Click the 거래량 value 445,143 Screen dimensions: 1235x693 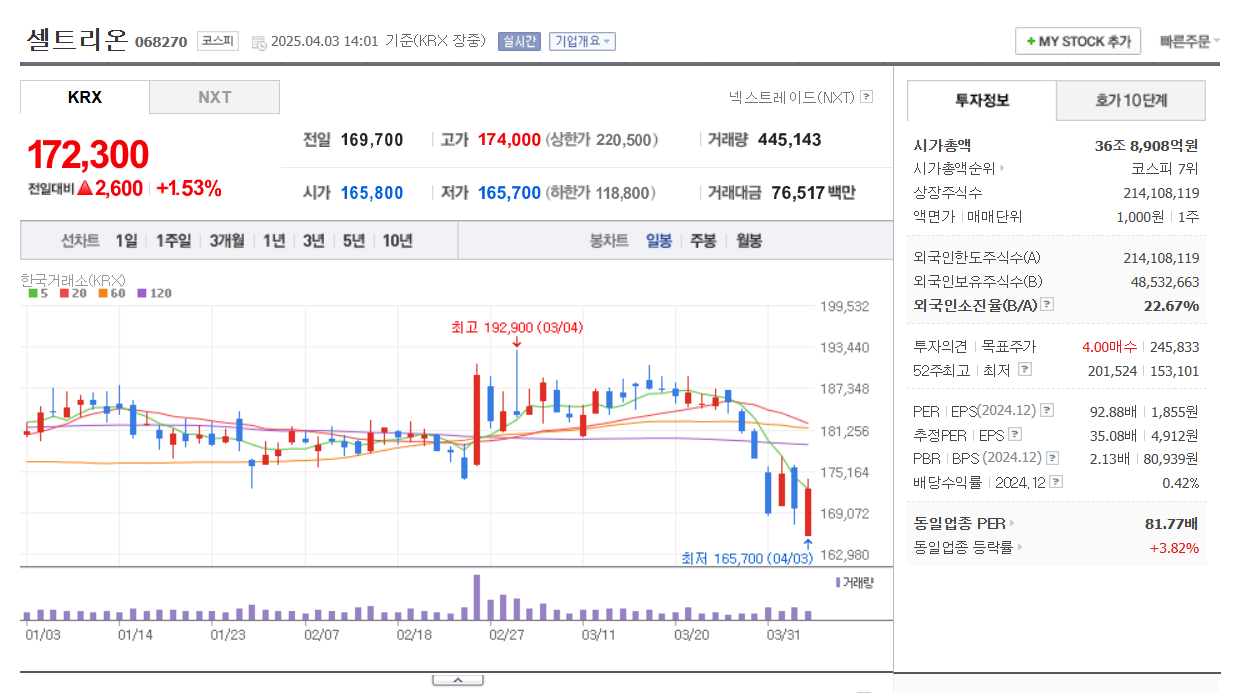click(790, 140)
